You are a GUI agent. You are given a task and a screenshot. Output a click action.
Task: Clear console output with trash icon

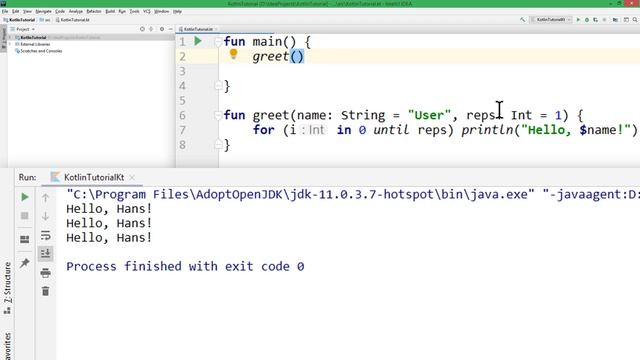(x=45, y=291)
